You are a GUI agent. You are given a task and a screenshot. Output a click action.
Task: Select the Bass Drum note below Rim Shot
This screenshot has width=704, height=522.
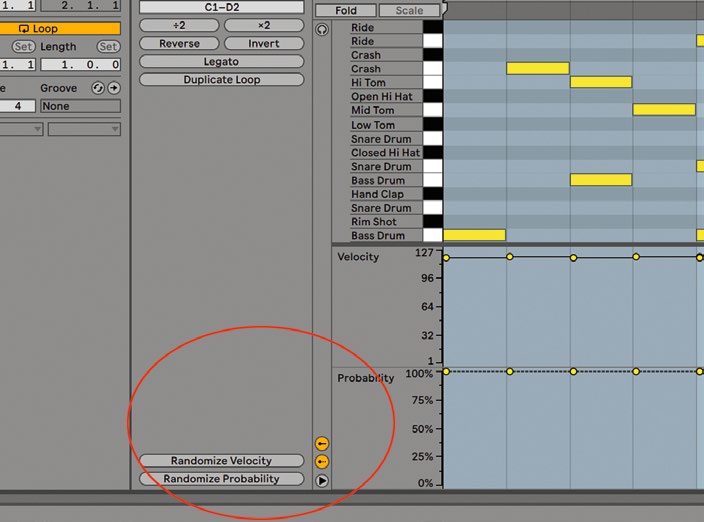(x=475, y=235)
